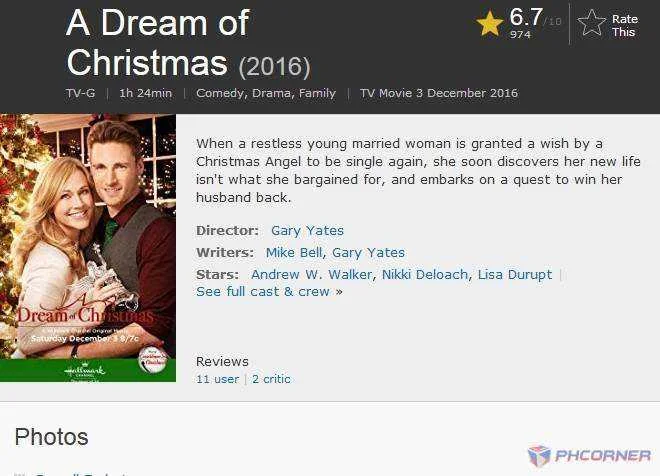Open writer Mike Bell's page
660x476 pixels.
[x=294, y=253]
